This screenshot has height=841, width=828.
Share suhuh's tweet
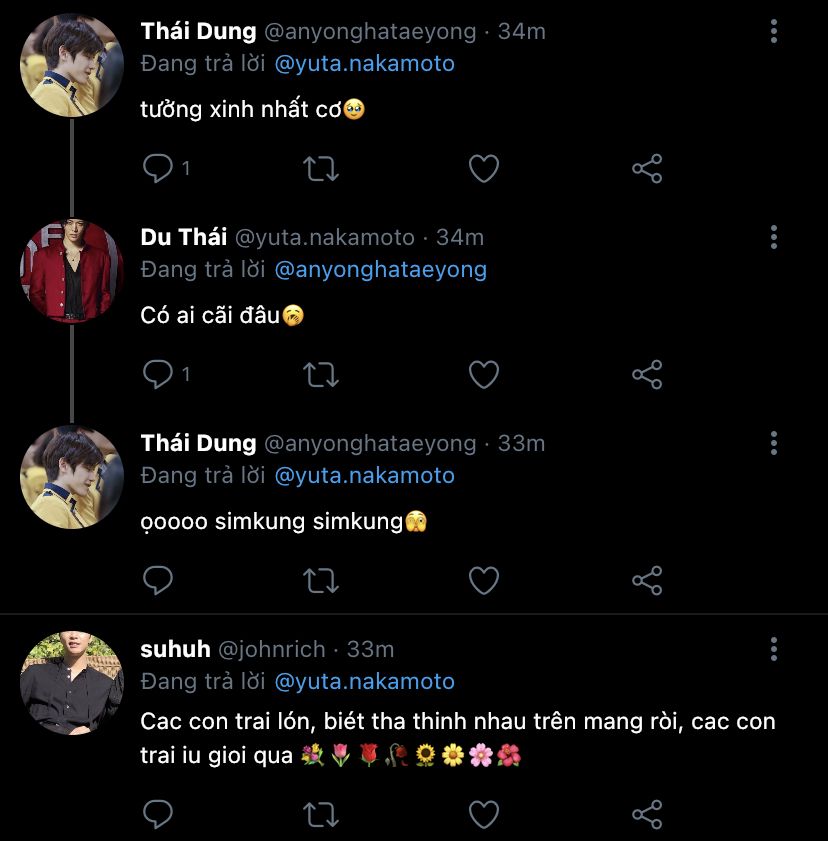647,814
